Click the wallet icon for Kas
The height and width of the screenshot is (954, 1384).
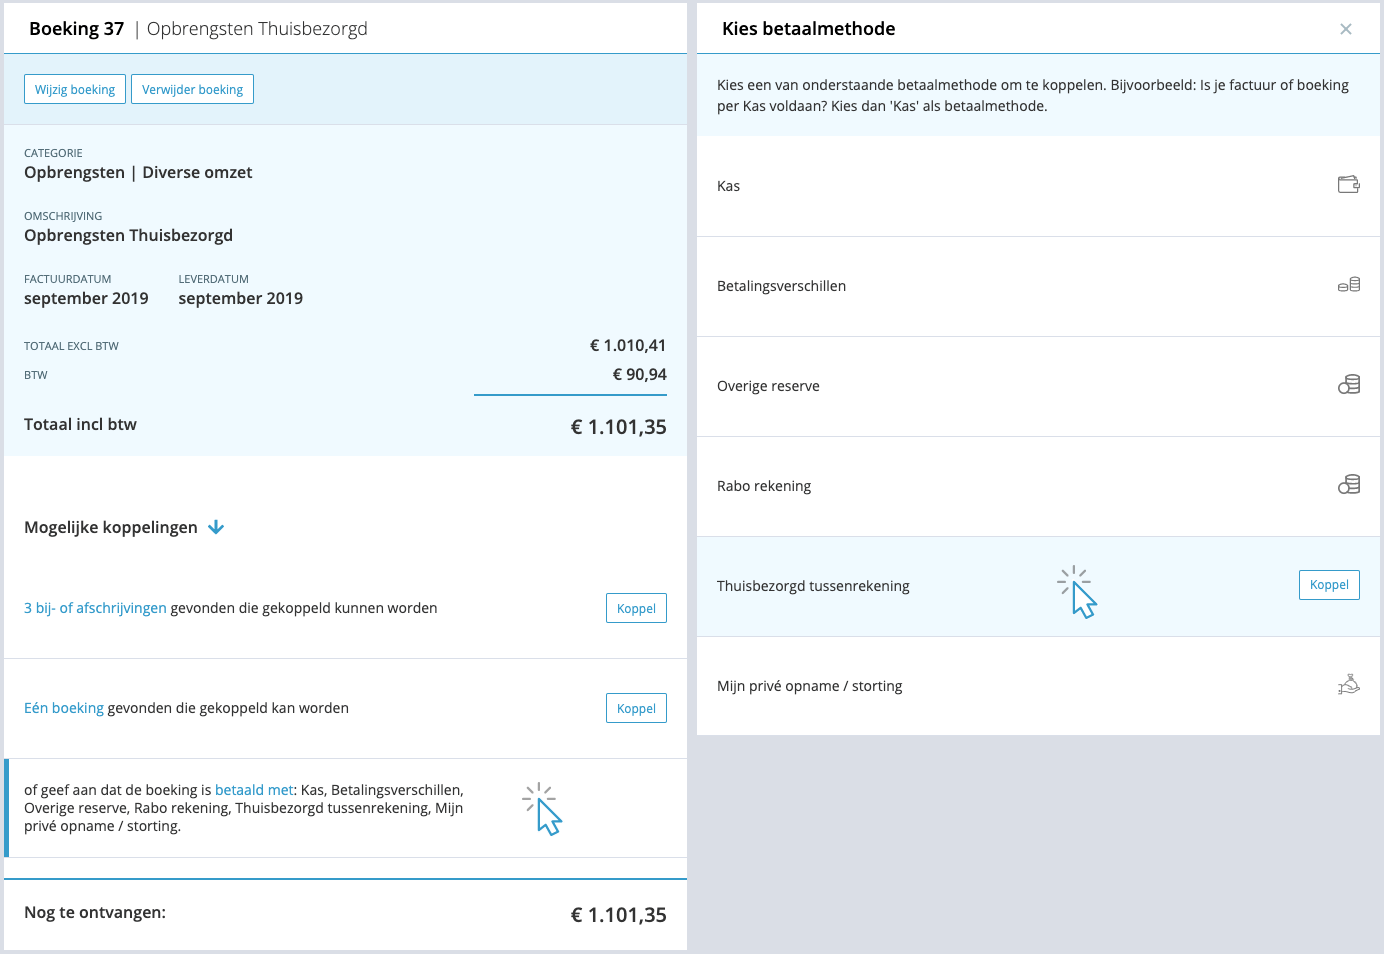pos(1349,184)
